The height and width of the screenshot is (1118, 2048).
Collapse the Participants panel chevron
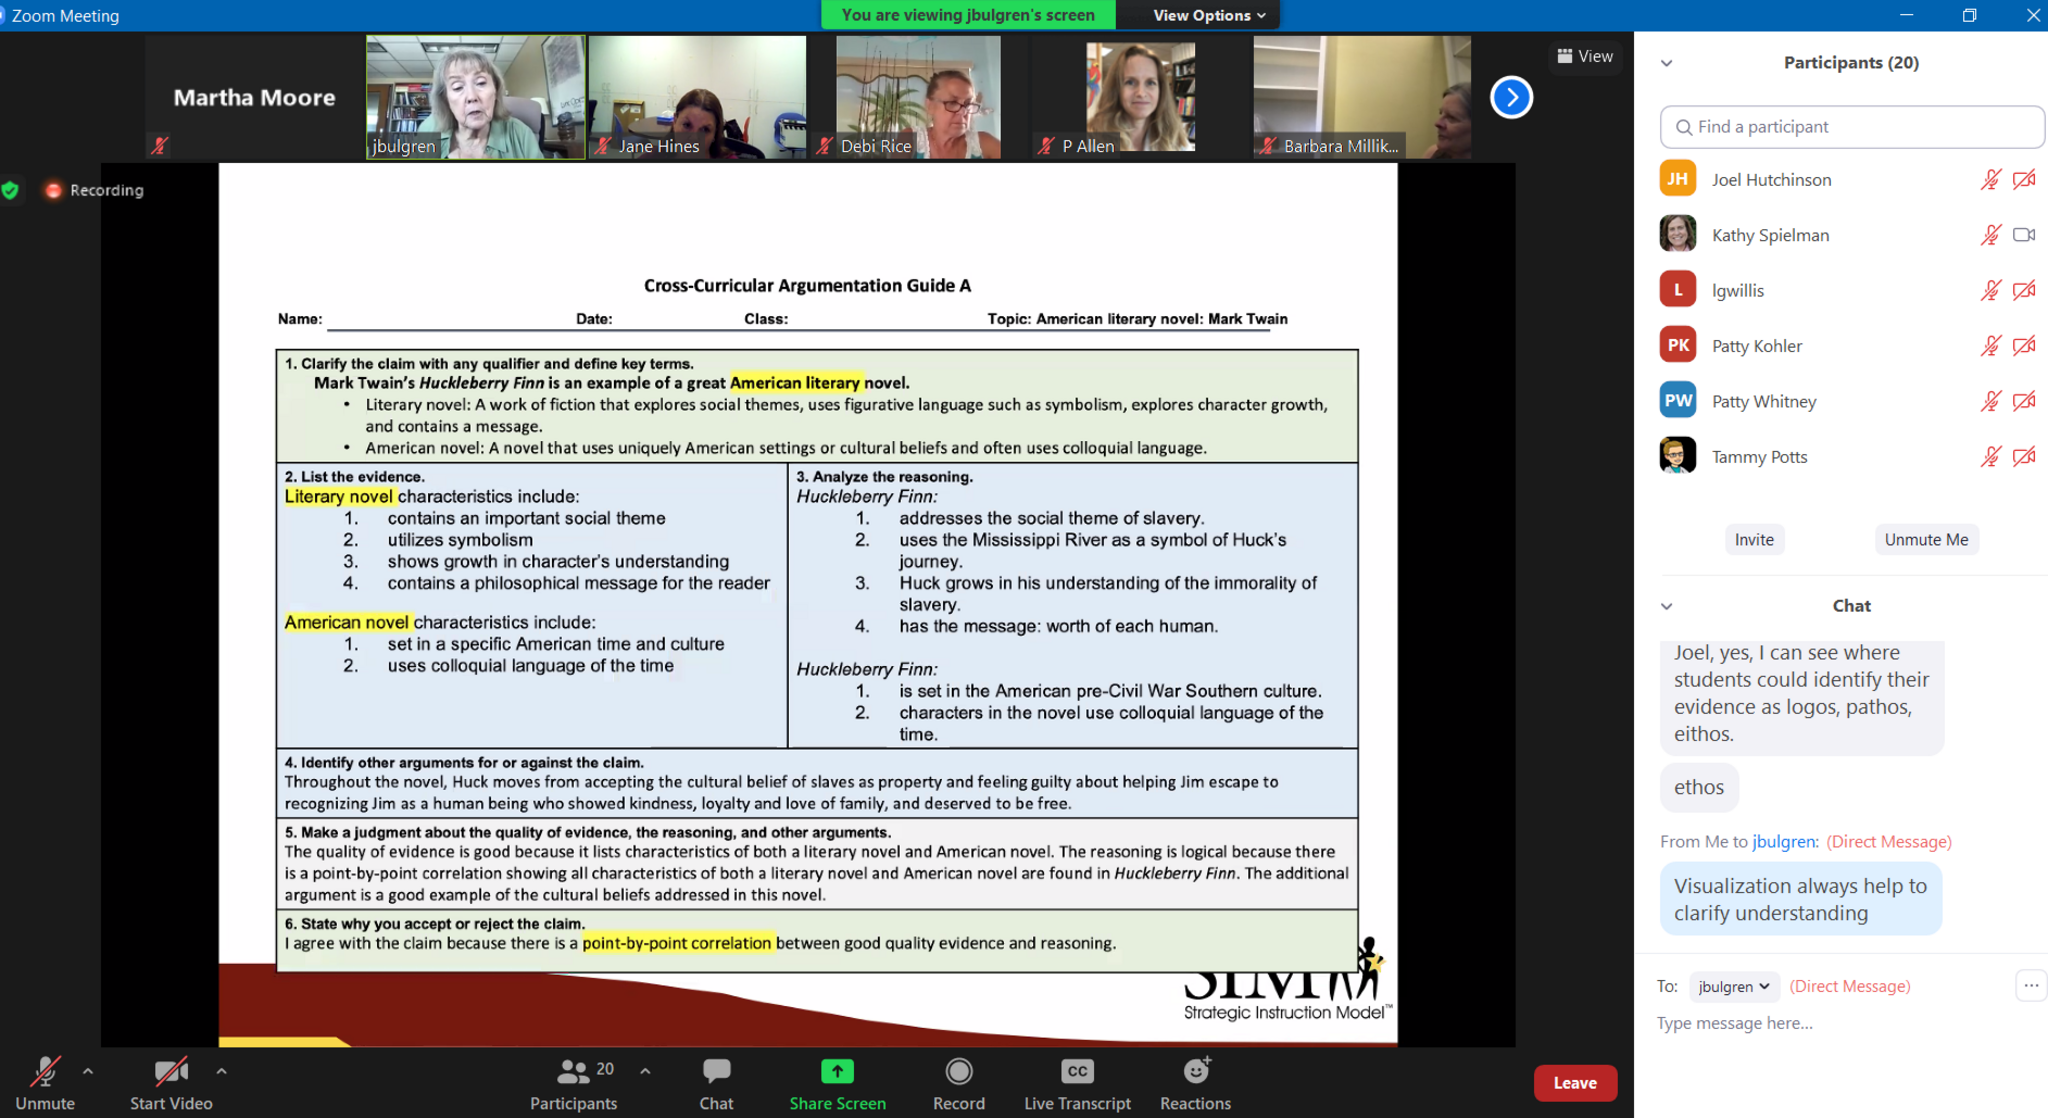(1667, 63)
